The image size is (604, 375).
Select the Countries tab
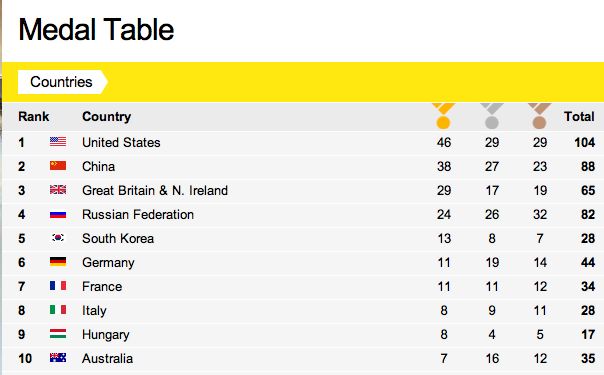click(x=62, y=82)
